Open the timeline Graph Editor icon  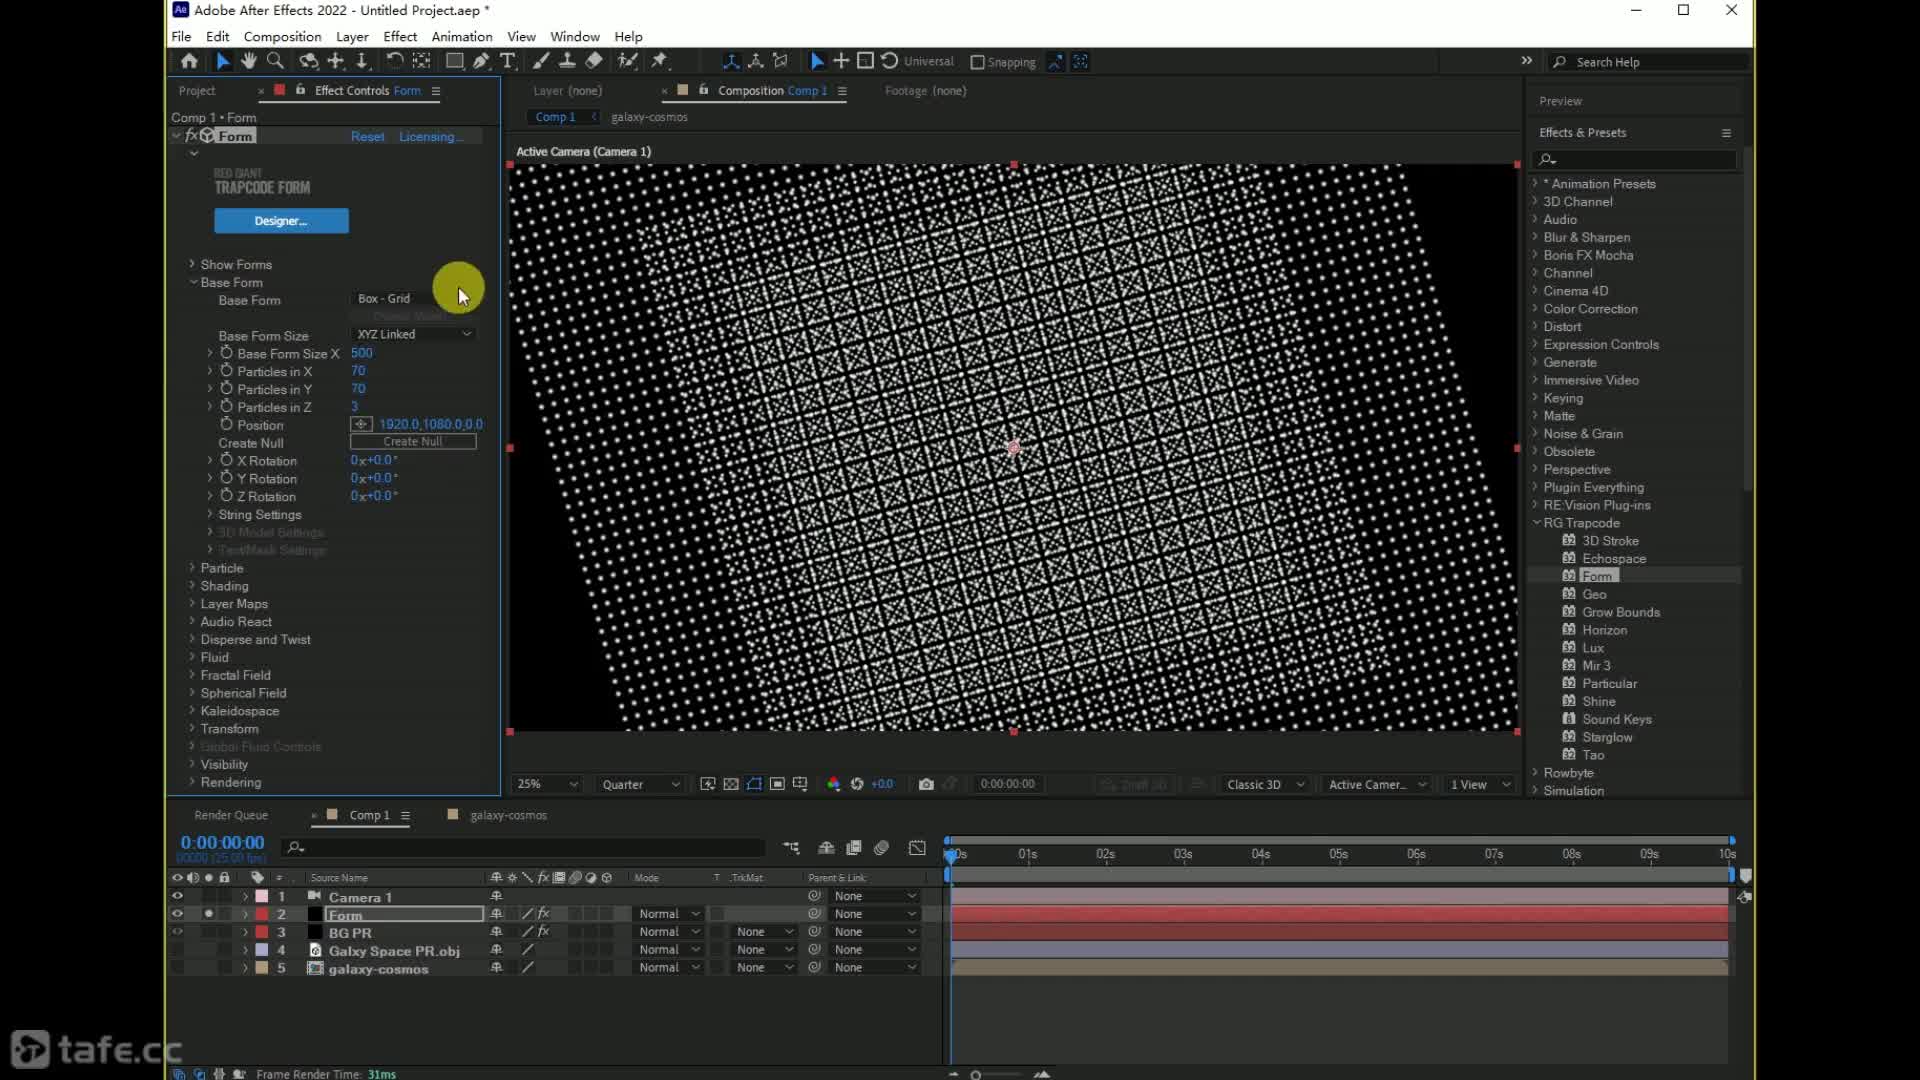[x=917, y=848]
